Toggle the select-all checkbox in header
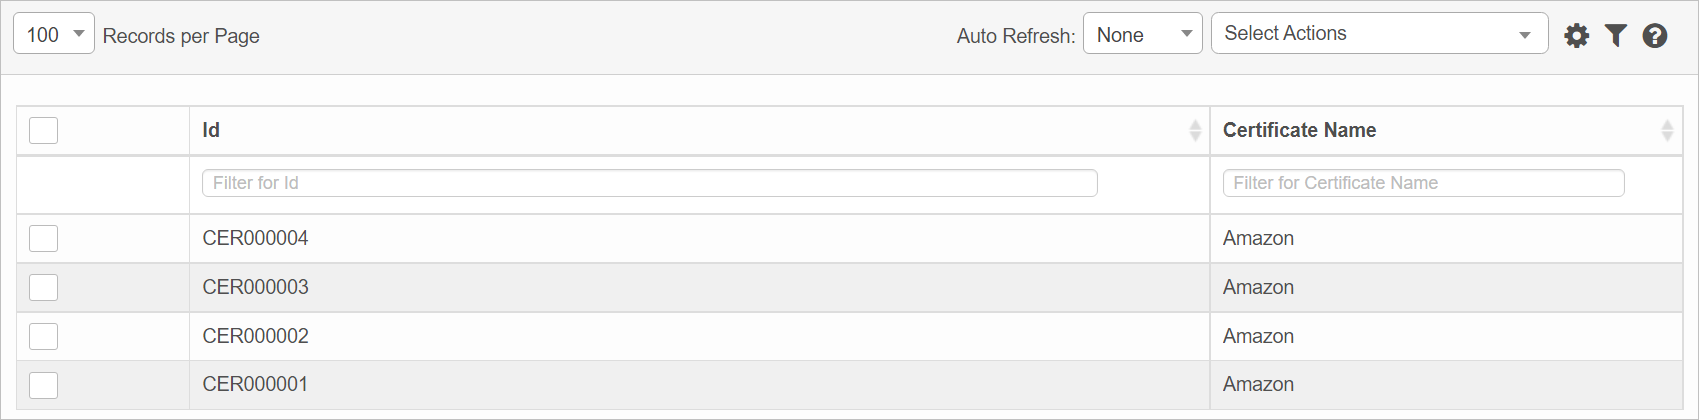This screenshot has width=1699, height=420. click(44, 130)
